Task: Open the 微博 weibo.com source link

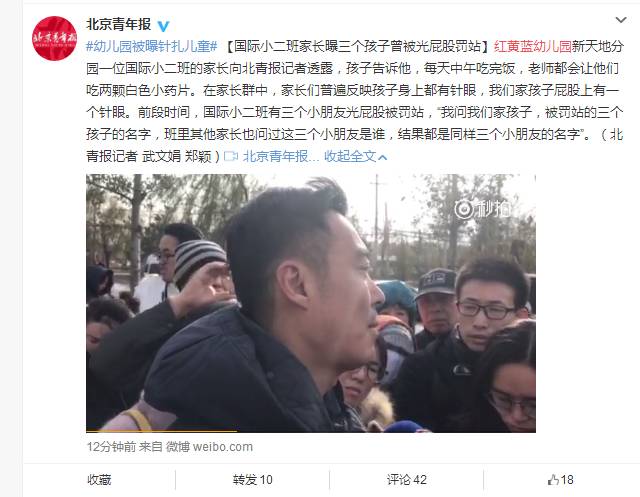Action: (209, 447)
